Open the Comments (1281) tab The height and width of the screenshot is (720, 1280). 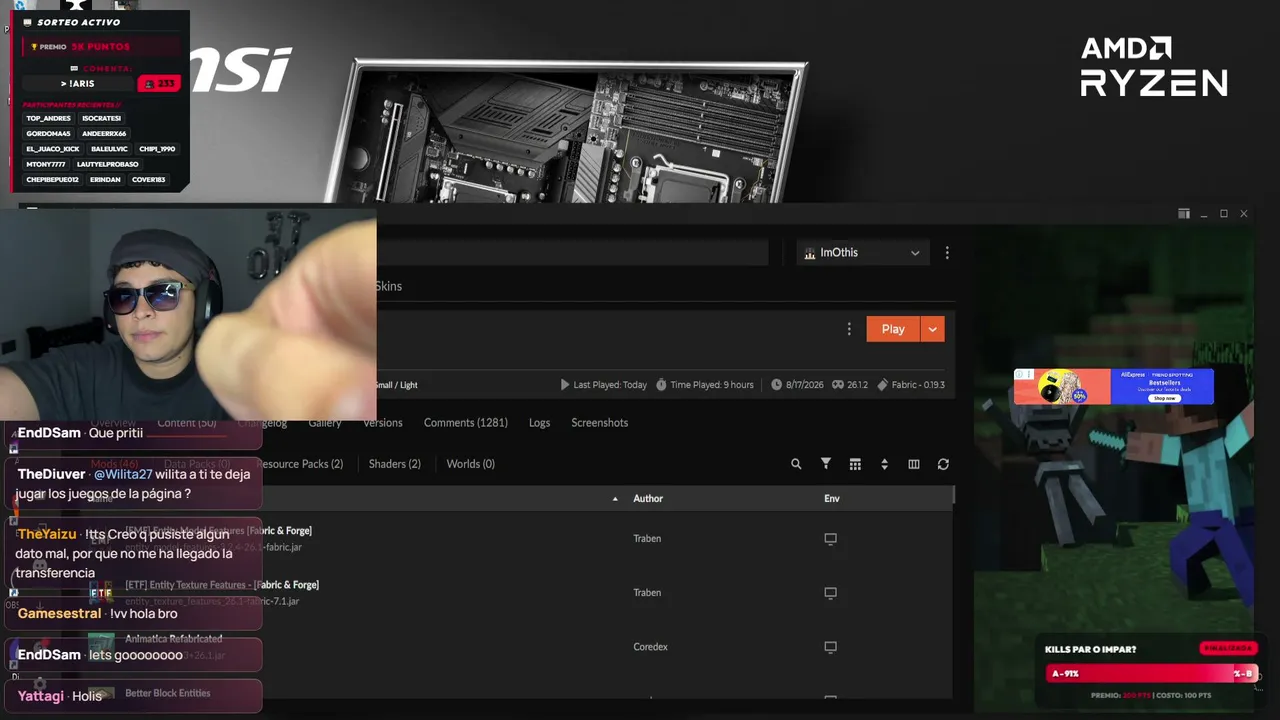click(466, 423)
